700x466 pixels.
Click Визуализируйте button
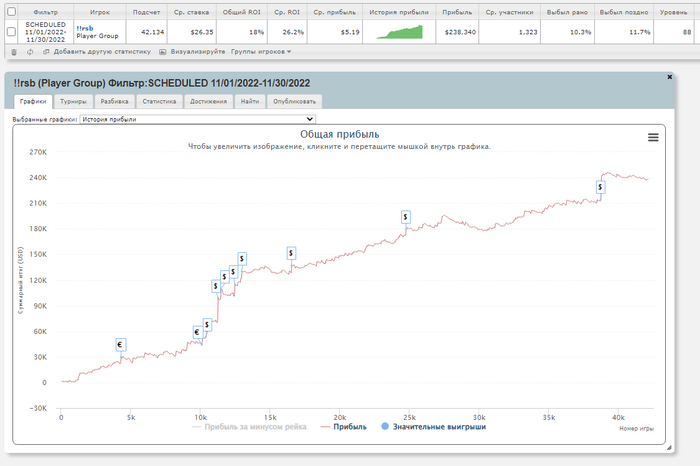[x=198, y=52]
